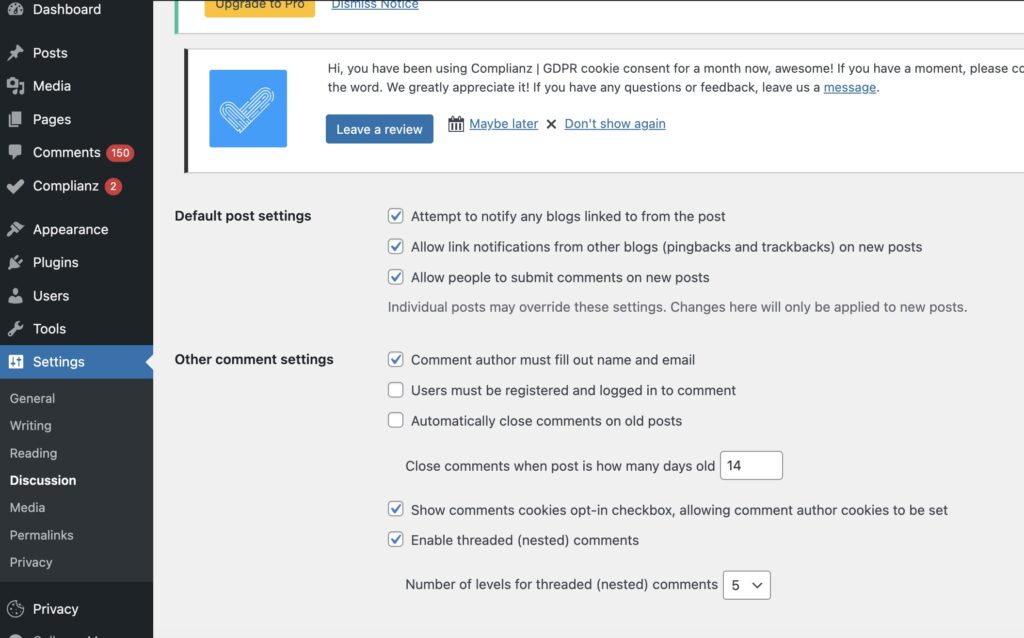Click the Appearance paintbrush icon

(15, 229)
